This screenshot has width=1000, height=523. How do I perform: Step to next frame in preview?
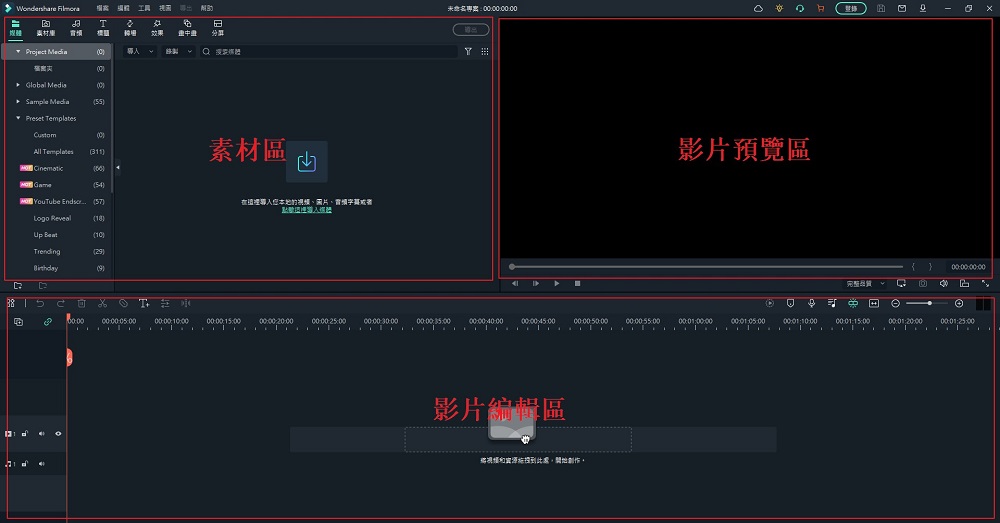click(536, 284)
